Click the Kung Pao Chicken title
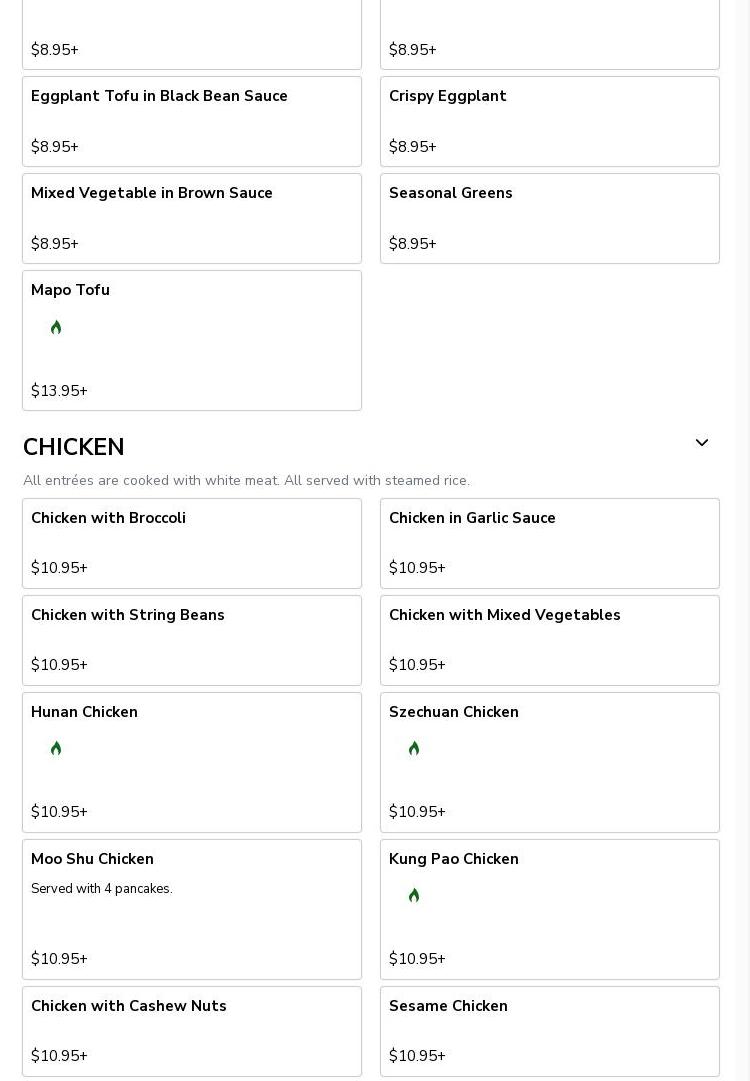Screen dimensions: 750x1081 tap(454, 859)
